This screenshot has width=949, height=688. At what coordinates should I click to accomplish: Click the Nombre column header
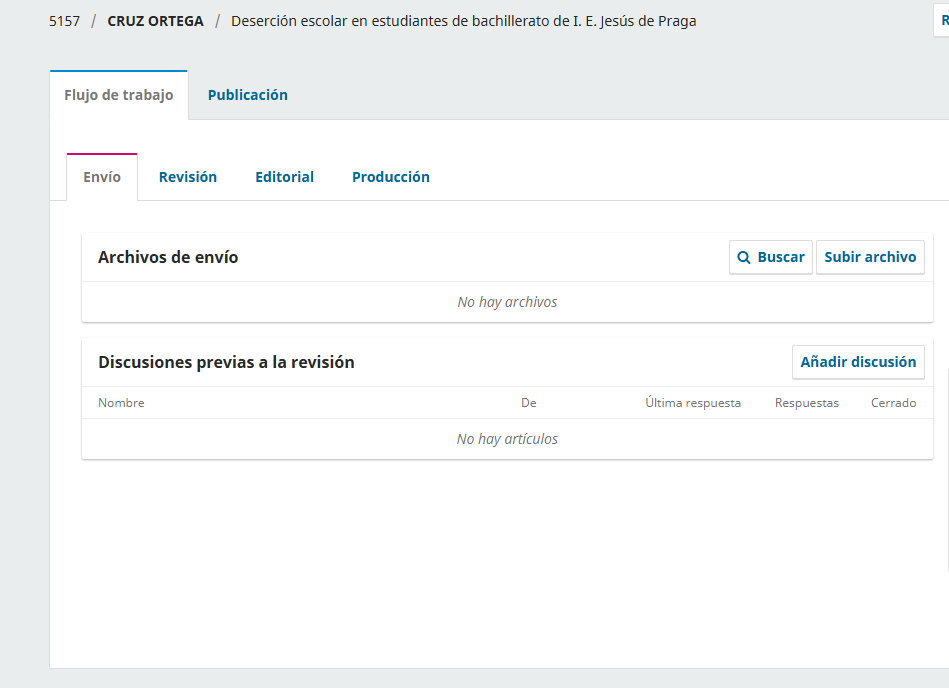pos(121,403)
